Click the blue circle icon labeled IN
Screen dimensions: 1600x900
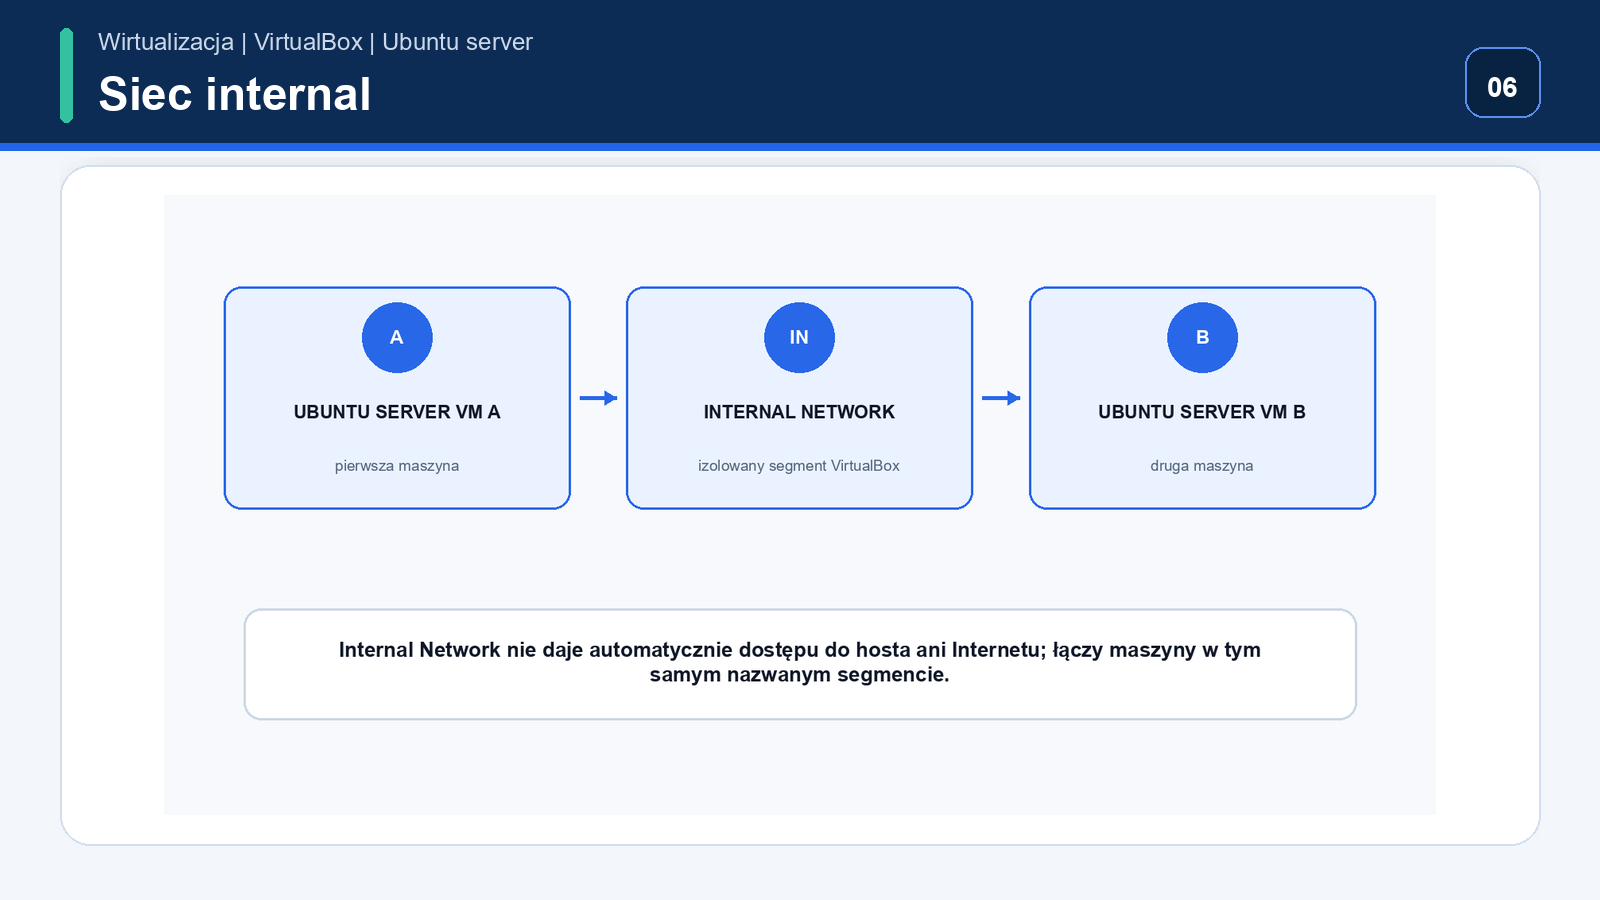click(x=799, y=338)
